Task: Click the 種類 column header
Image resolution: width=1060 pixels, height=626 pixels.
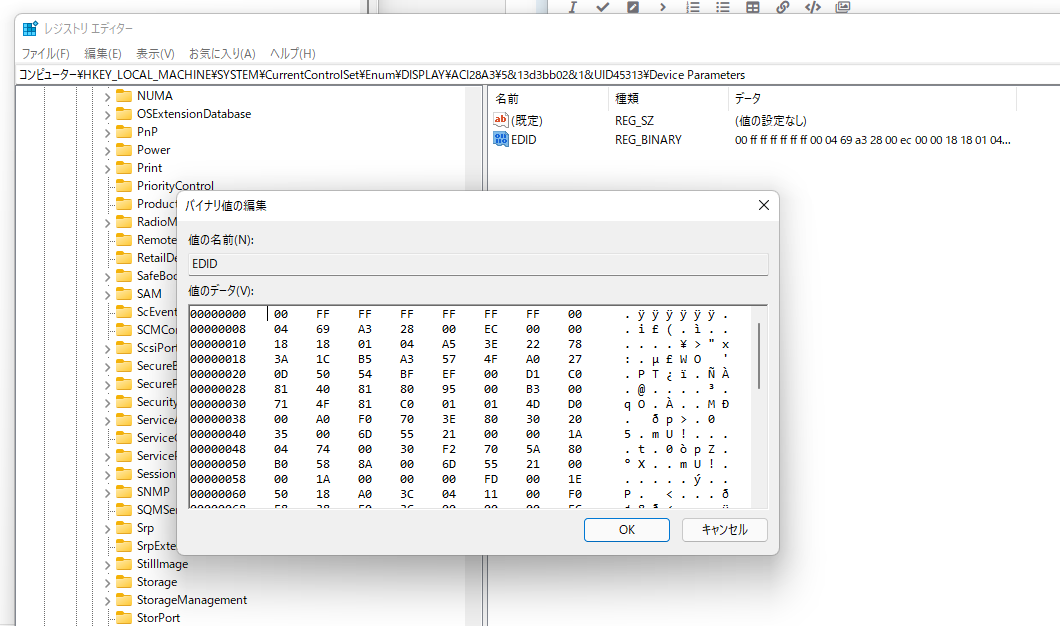Action: tap(627, 99)
